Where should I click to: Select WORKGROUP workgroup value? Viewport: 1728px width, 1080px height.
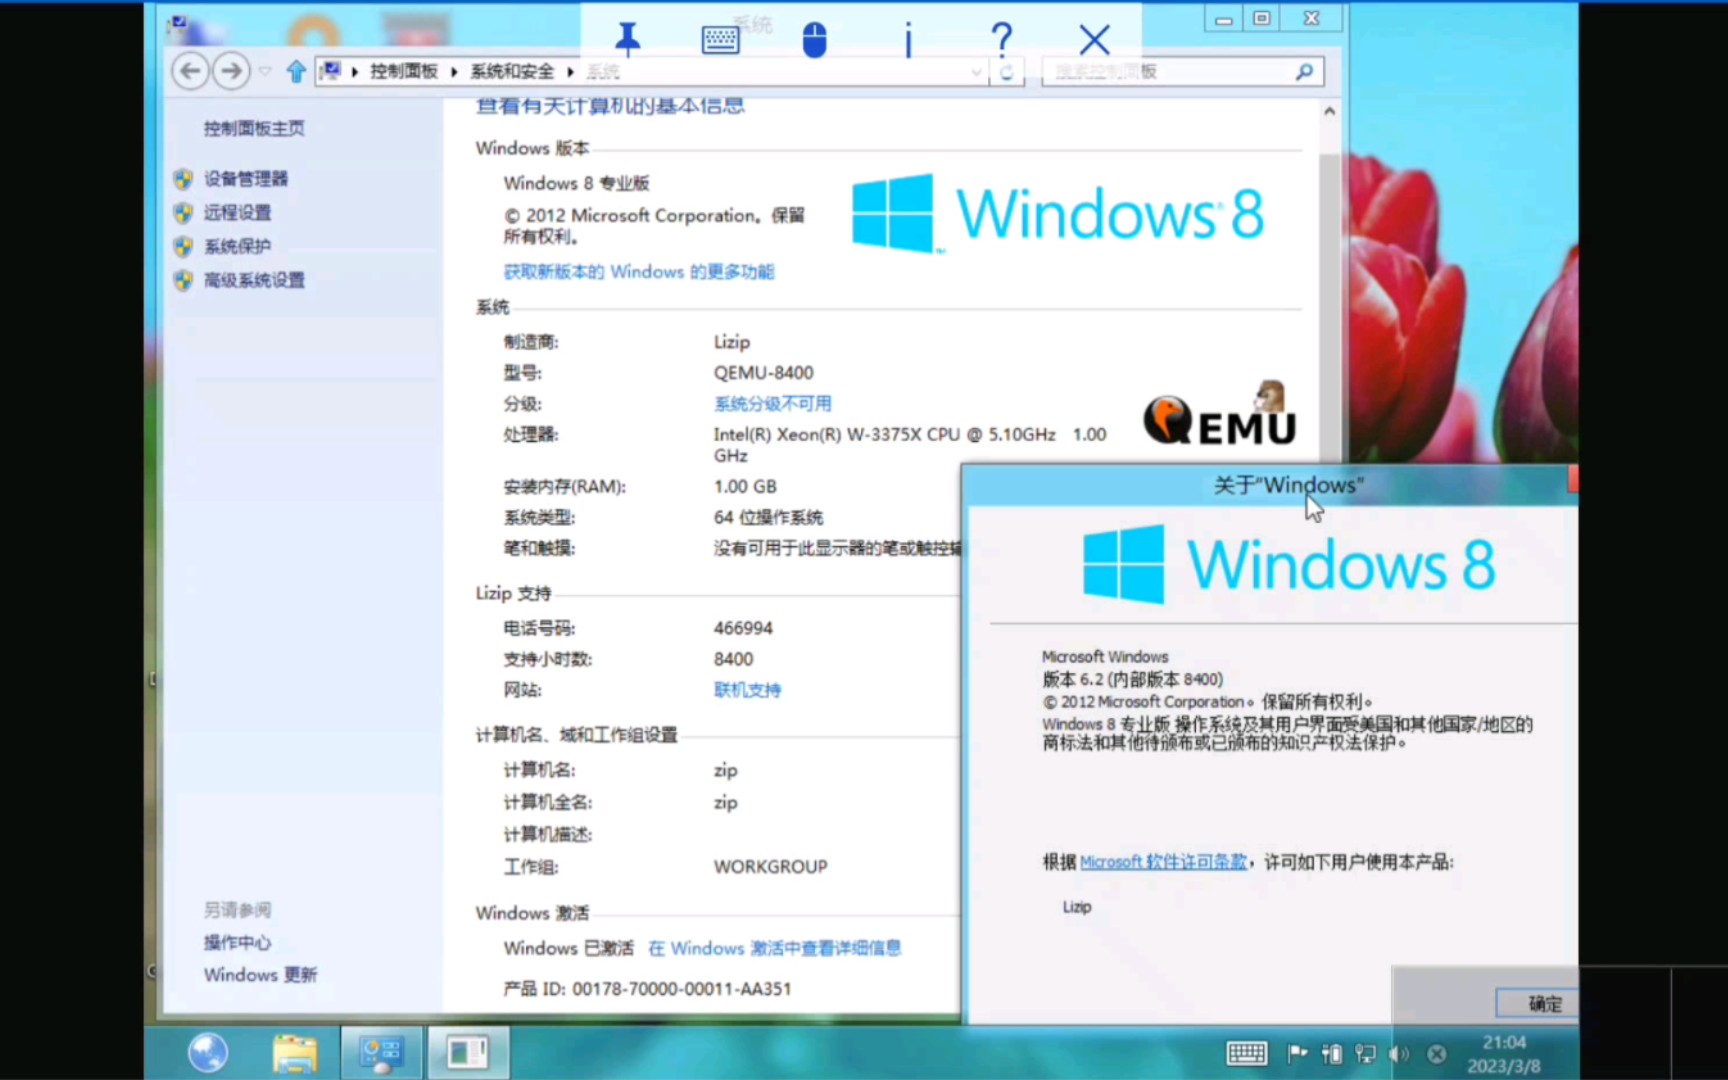pos(770,866)
